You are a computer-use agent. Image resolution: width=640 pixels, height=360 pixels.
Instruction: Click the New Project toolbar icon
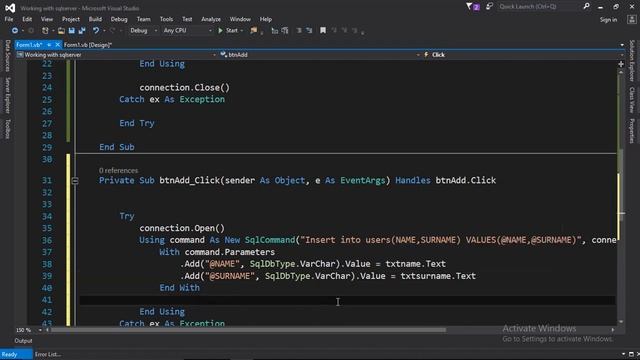(x=45, y=31)
